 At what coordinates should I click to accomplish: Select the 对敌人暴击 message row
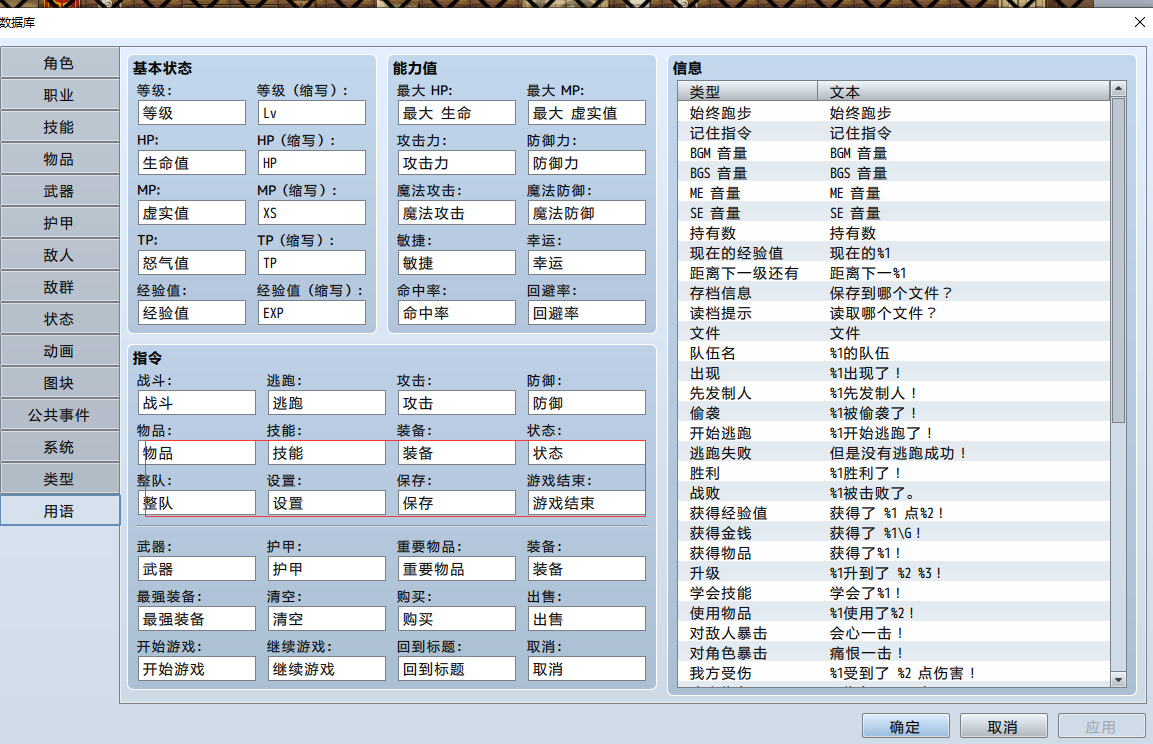pyautogui.click(x=893, y=632)
